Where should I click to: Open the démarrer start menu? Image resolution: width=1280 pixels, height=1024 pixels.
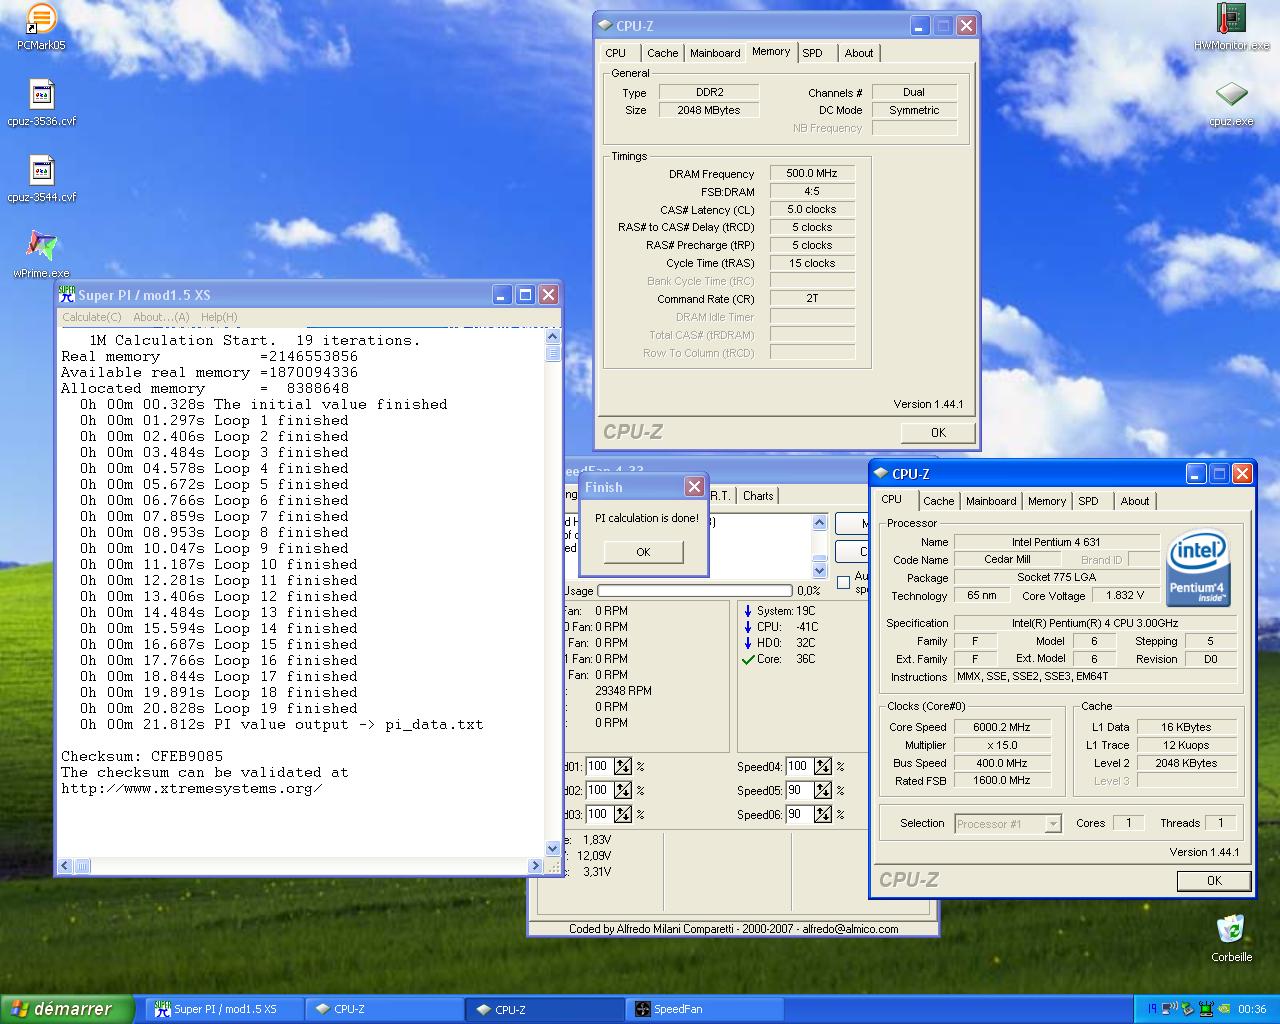(x=67, y=1009)
